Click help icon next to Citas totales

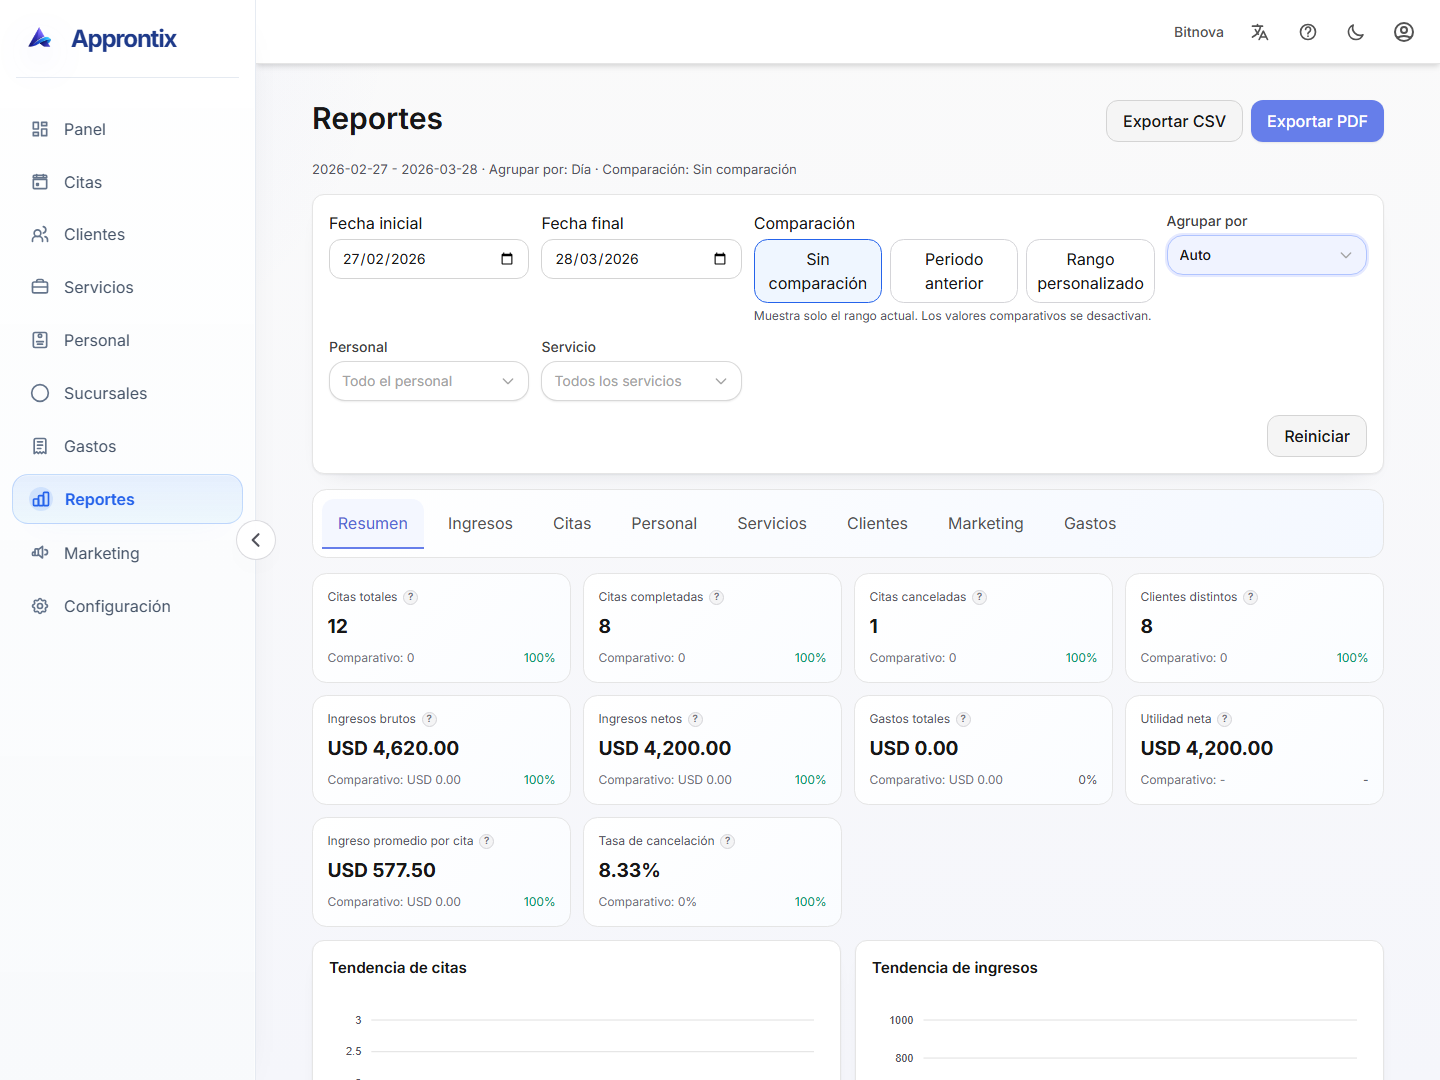click(x=411, y=597)
